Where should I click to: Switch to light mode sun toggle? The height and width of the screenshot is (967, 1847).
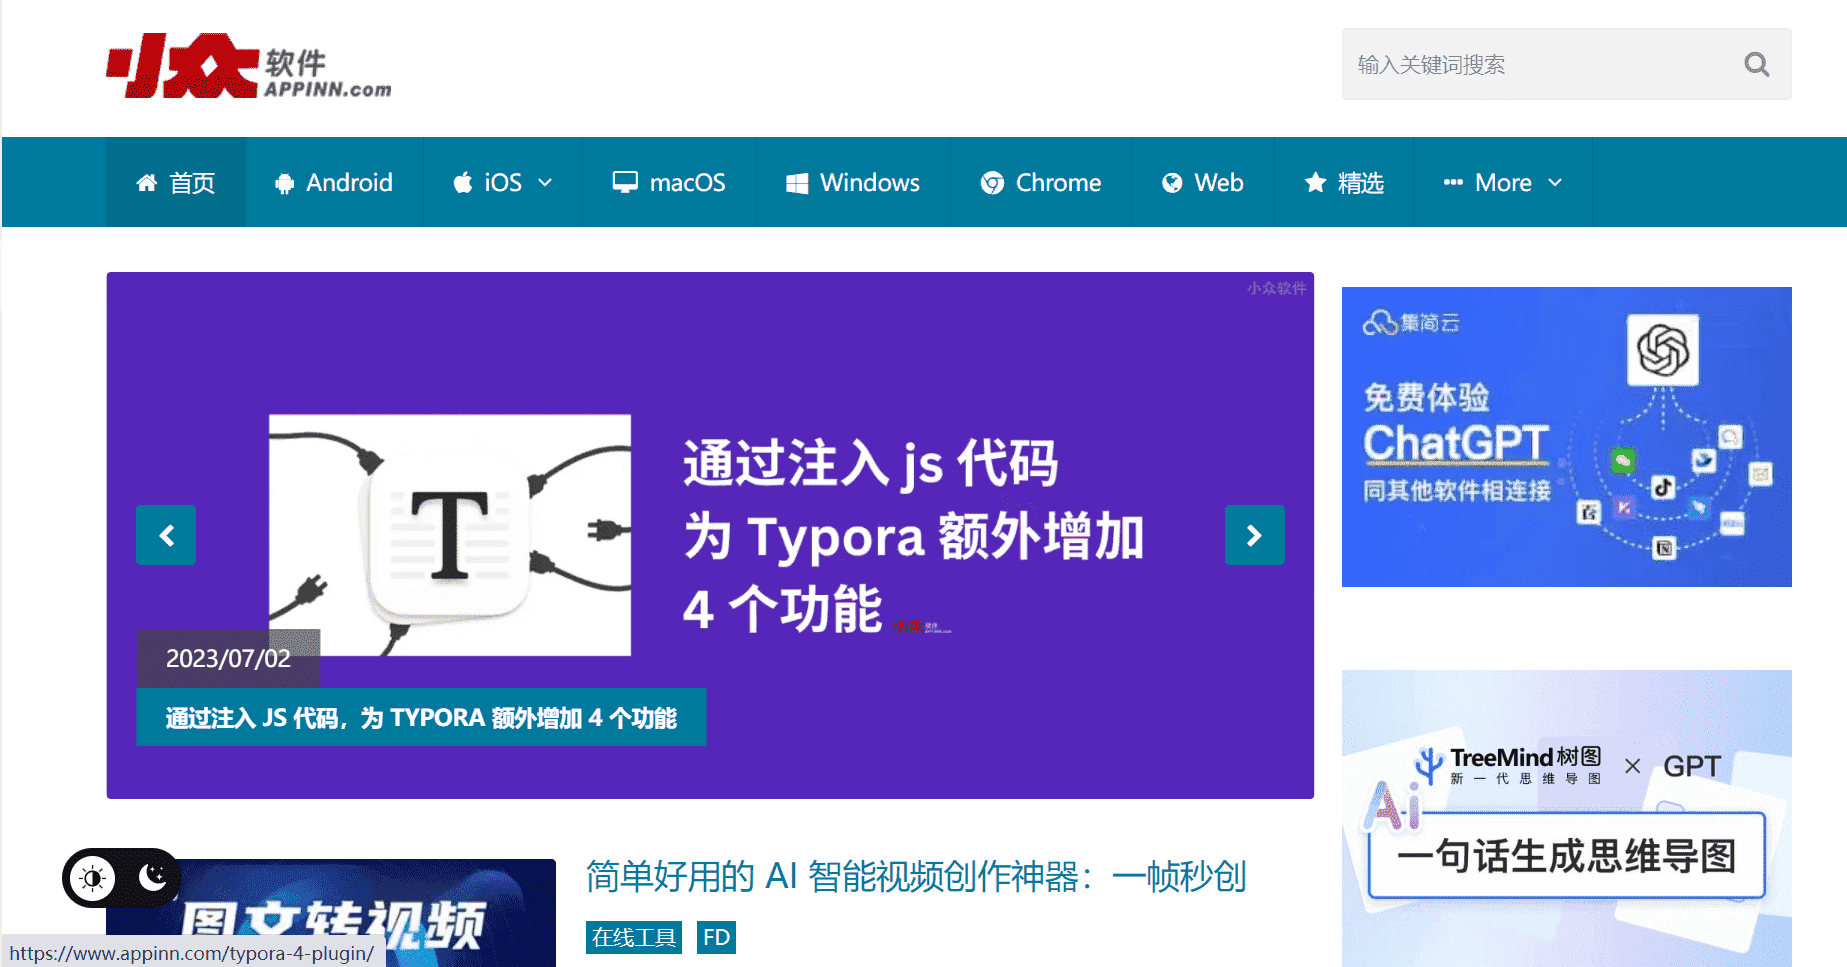click(93, 878)
